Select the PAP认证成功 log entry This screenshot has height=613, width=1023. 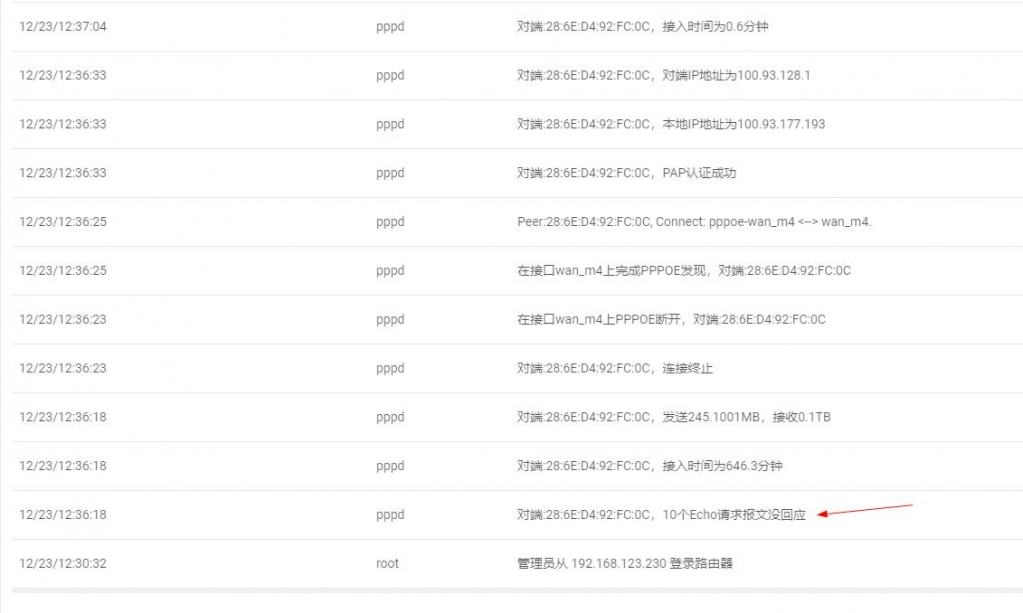point(626,173)
